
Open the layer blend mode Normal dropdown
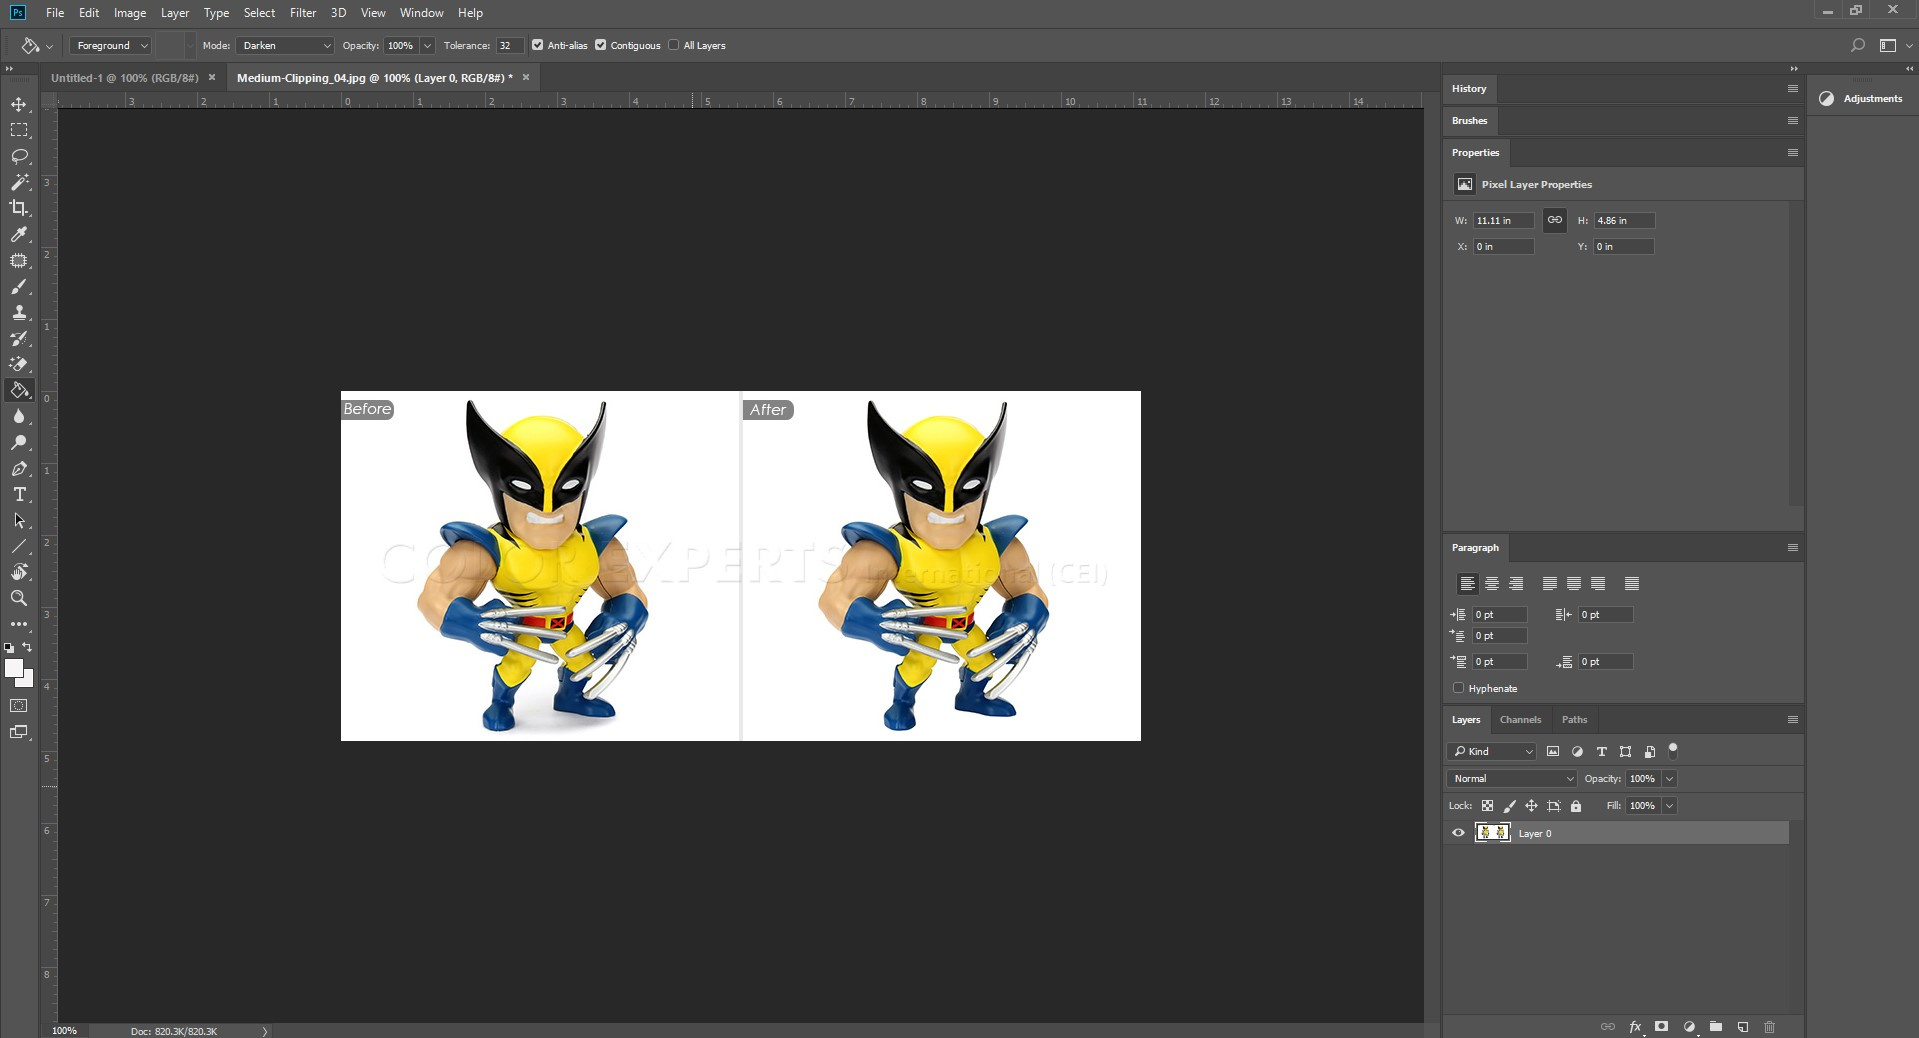point(1511,779)
